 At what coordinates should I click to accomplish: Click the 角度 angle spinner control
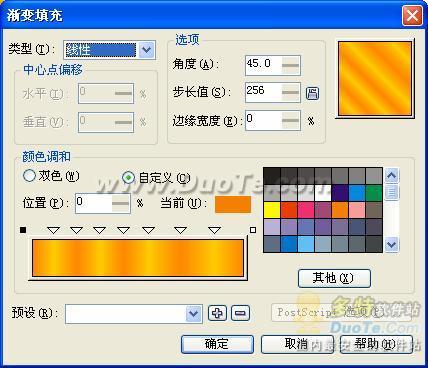pos(290,66)
